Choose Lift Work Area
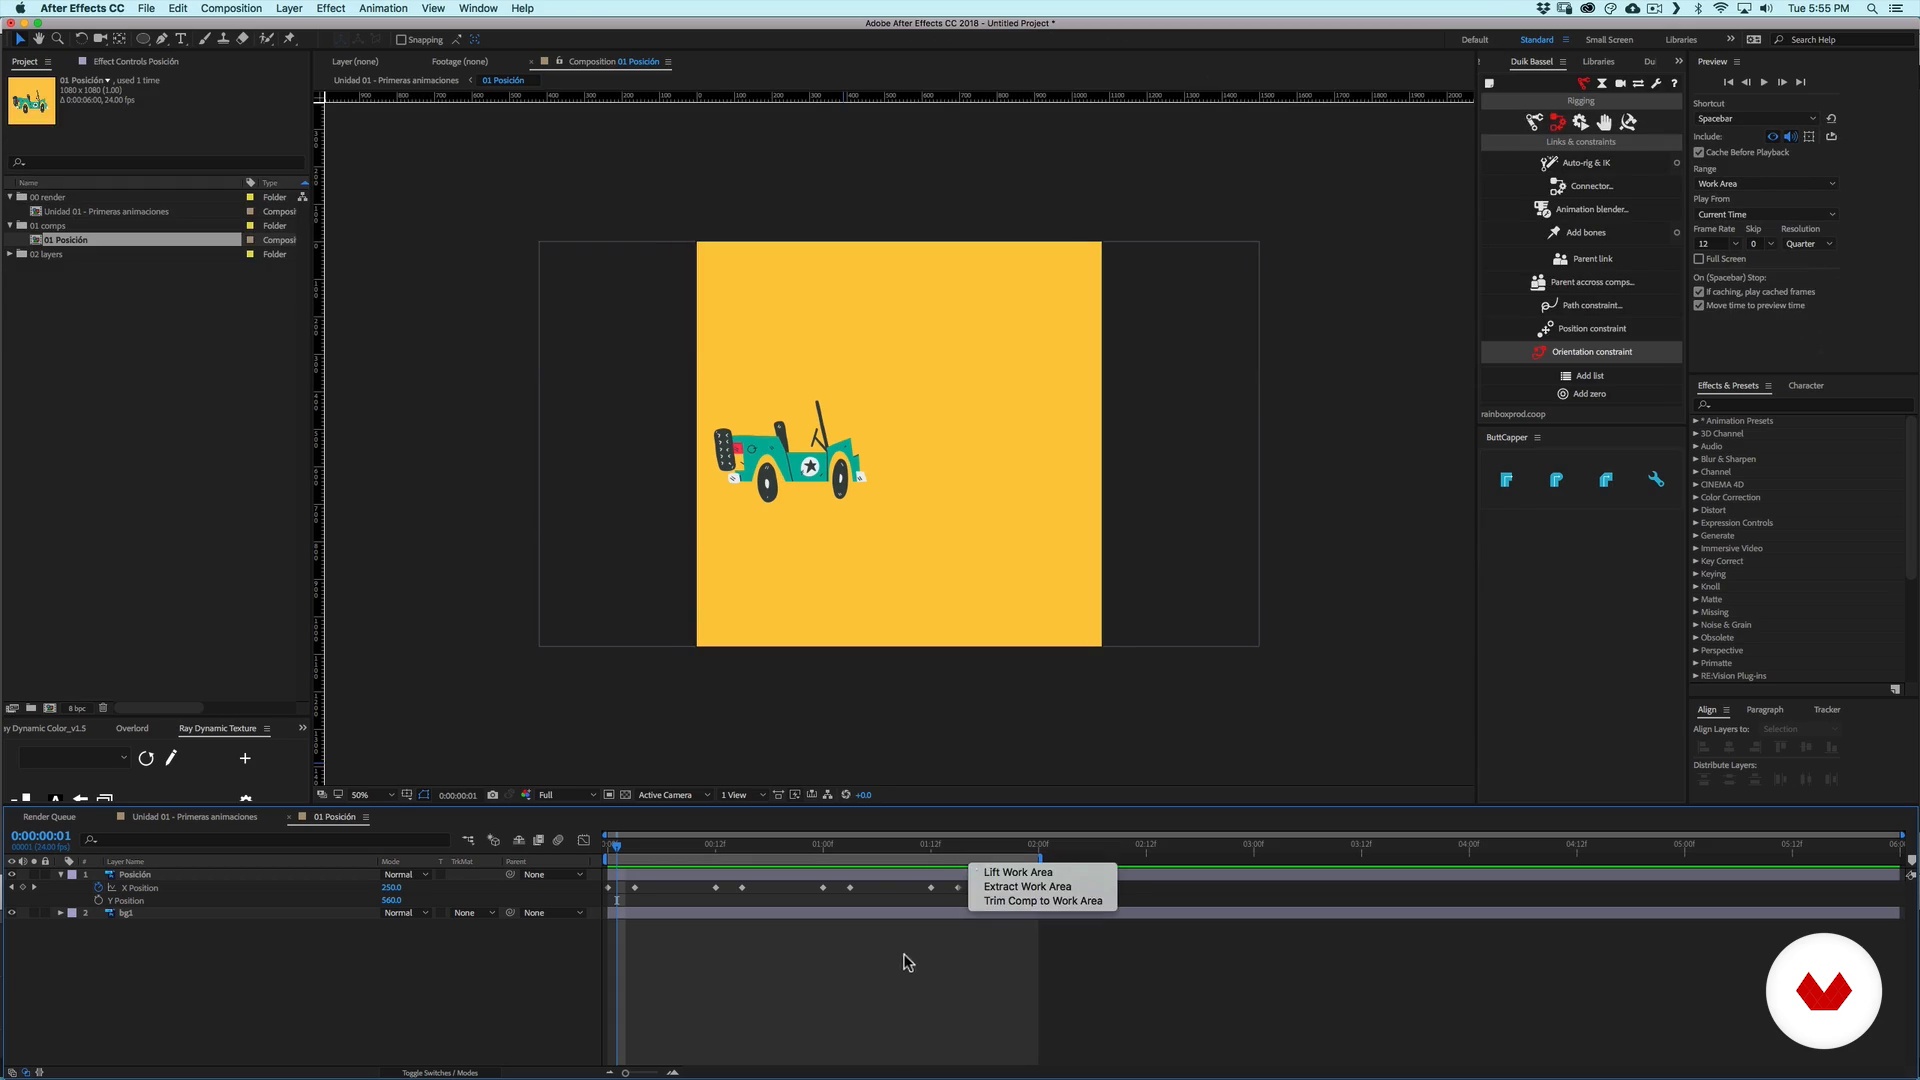The image size is (1920, 1080). pyautogui.click(x=1018, y=872)
